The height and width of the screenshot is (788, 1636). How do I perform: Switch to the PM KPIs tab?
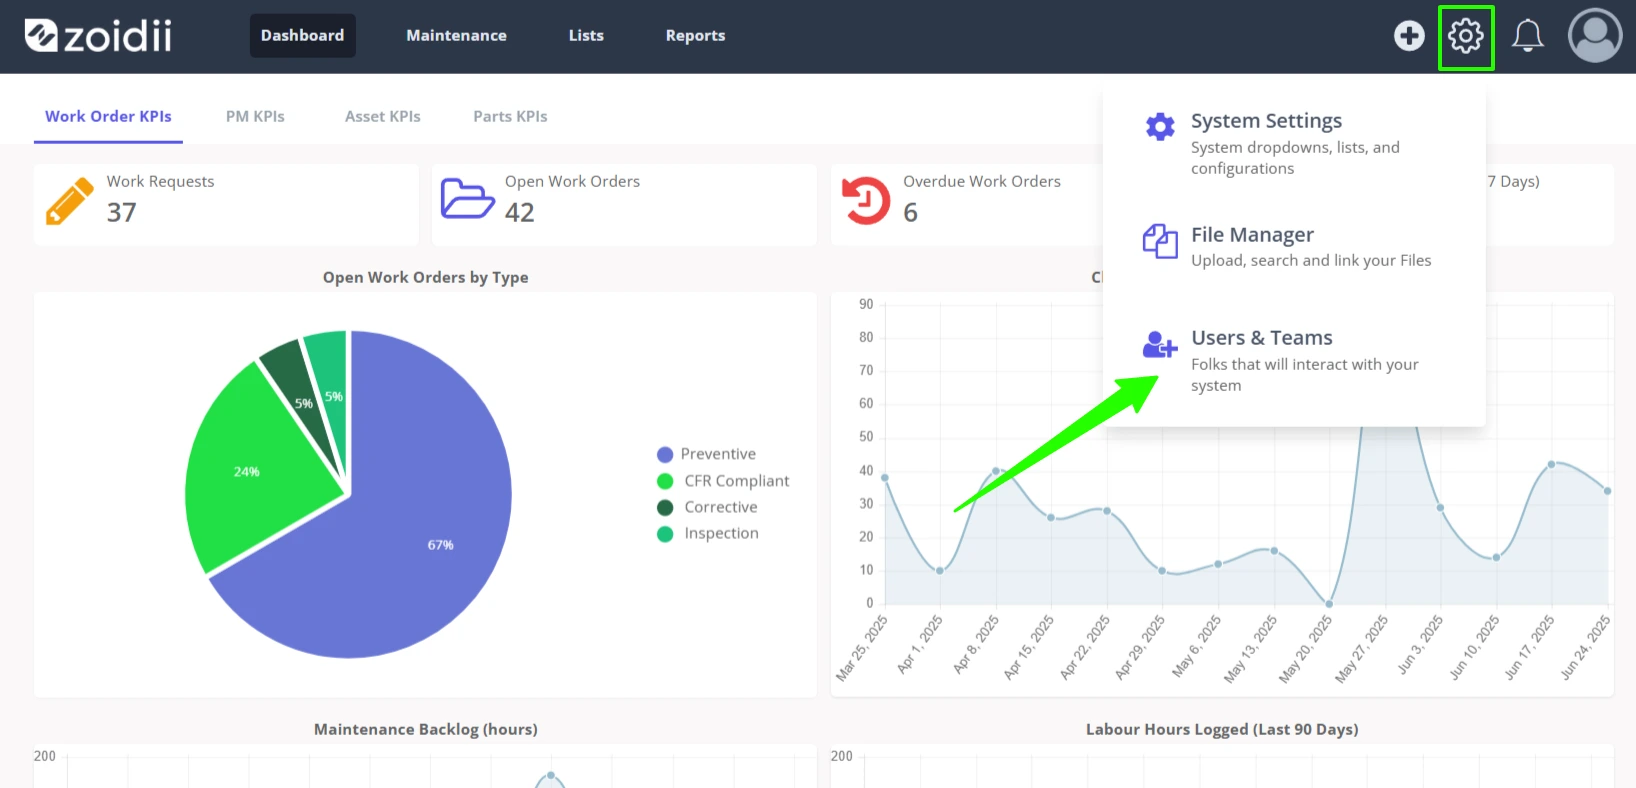(255, 117)
